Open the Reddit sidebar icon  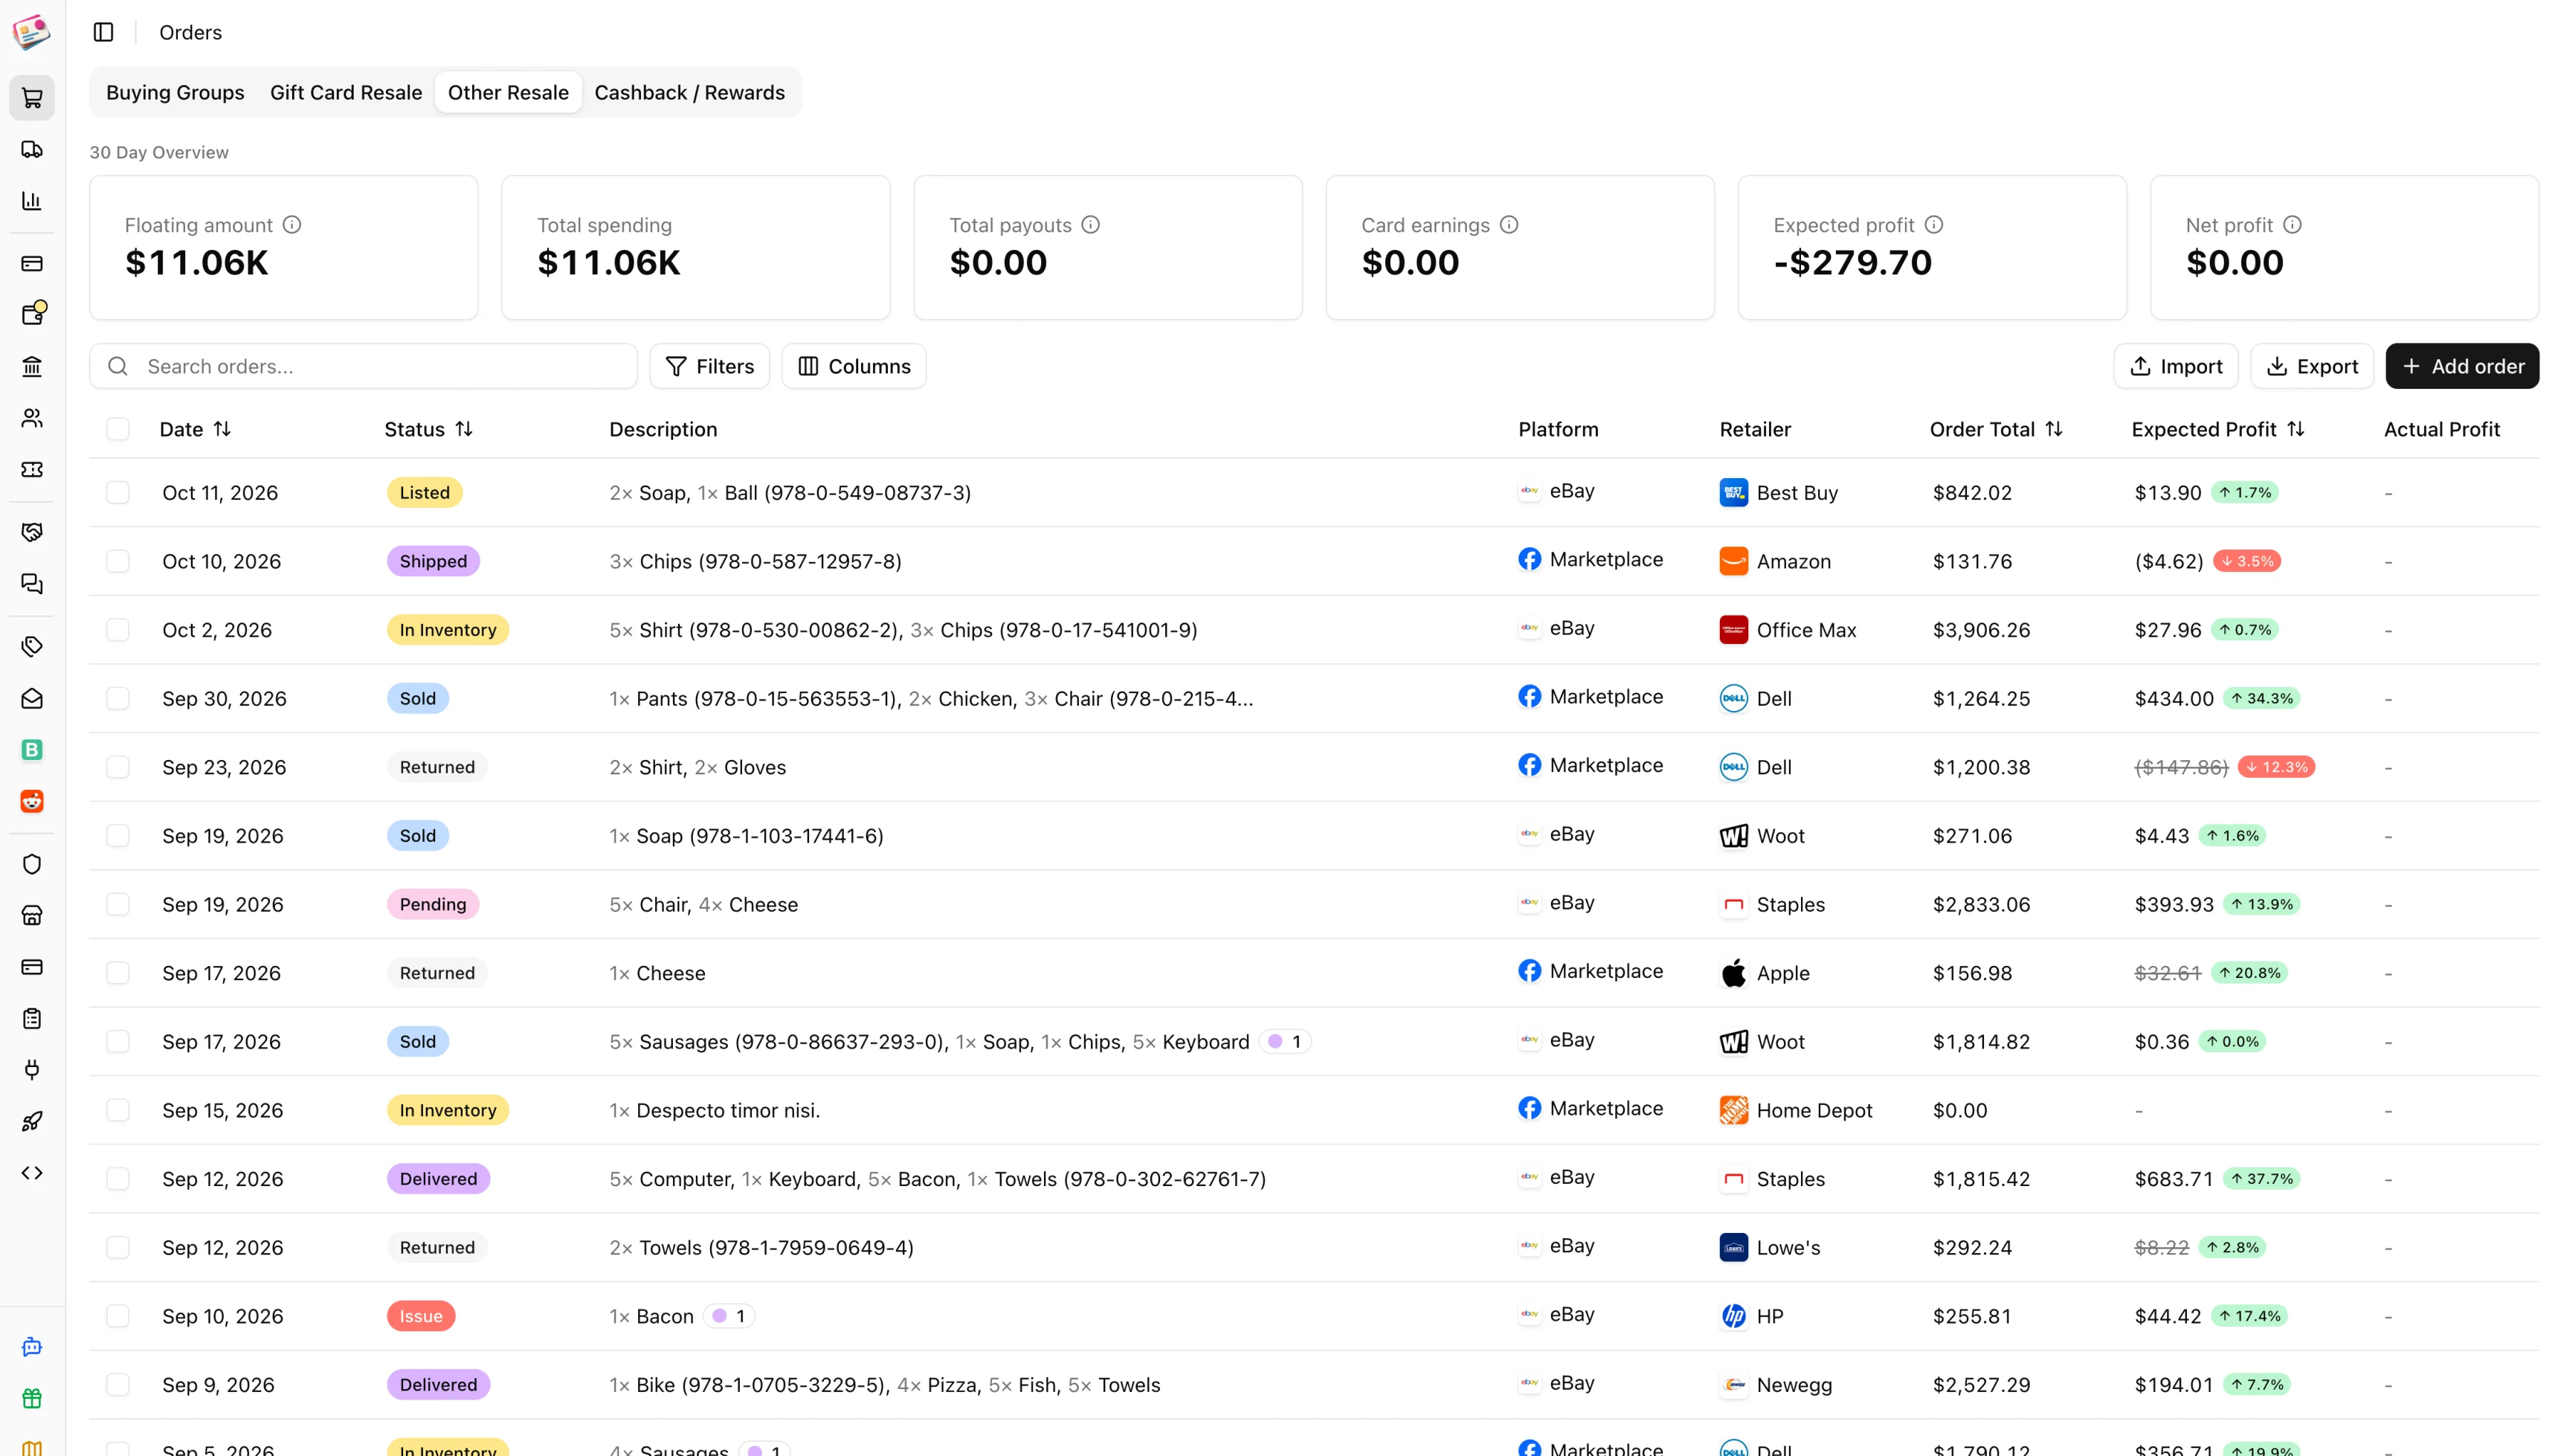coord(32,801)
